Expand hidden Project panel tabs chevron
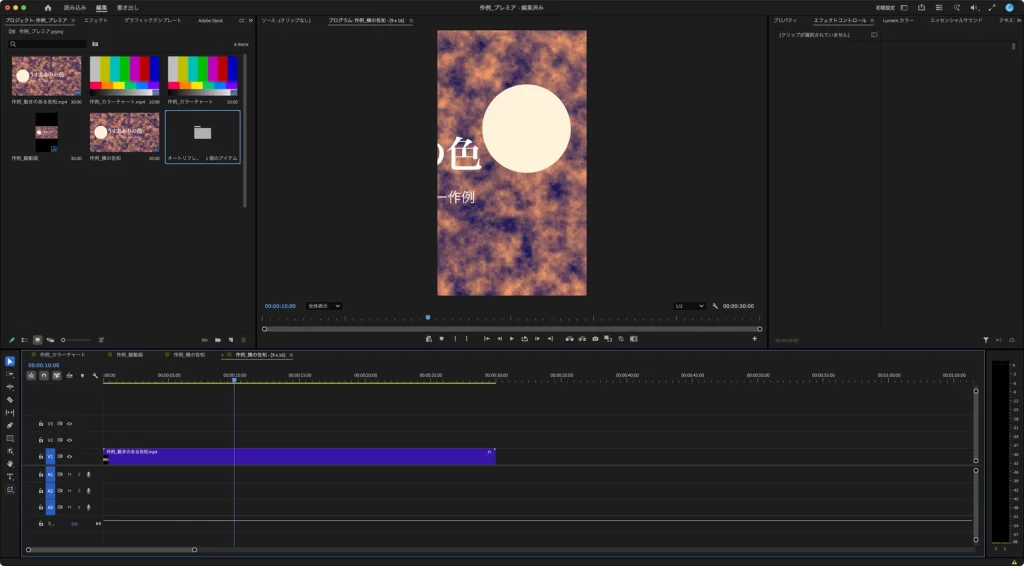 (x=251, y=20)
